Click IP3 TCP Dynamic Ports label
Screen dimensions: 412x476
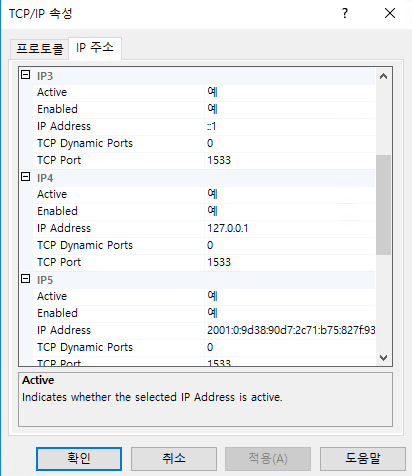click(85, 143)
